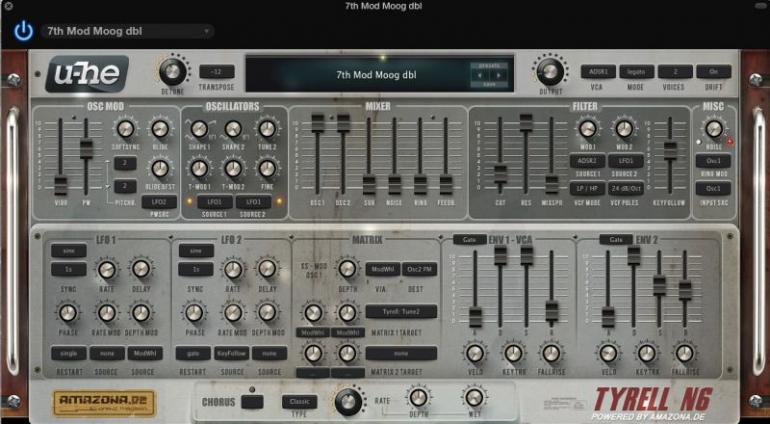Select previous preset arrow in display

coord(480,76)
